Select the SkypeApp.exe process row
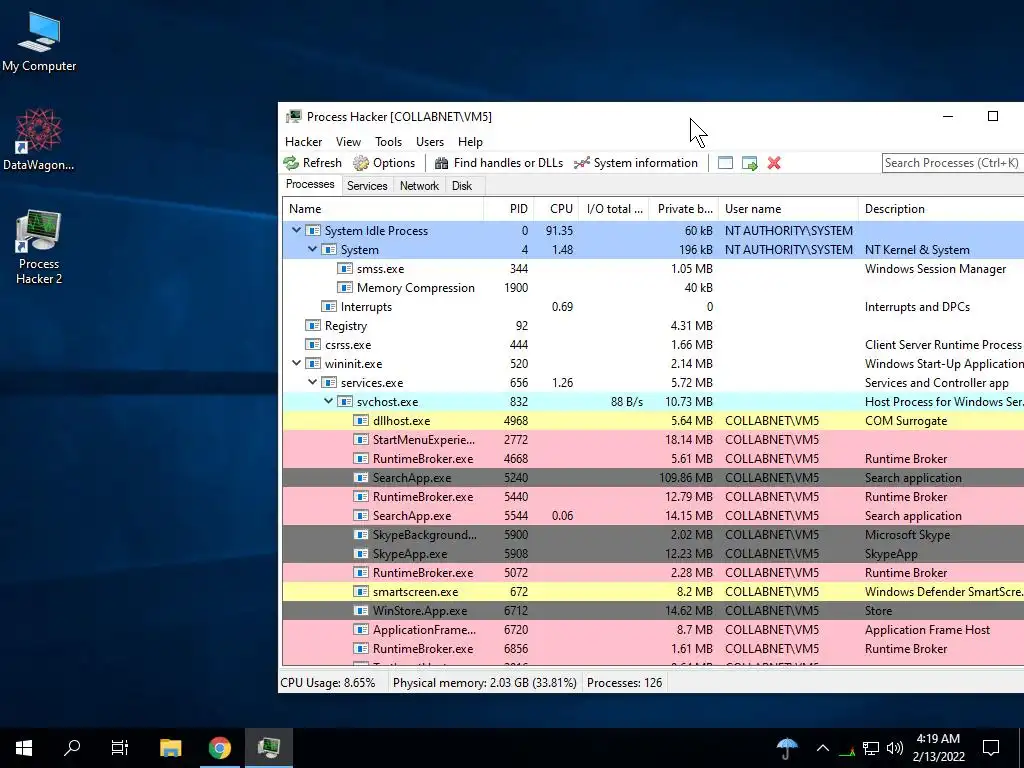Viewport: 1024px width, 768px height. click(653, 553)
